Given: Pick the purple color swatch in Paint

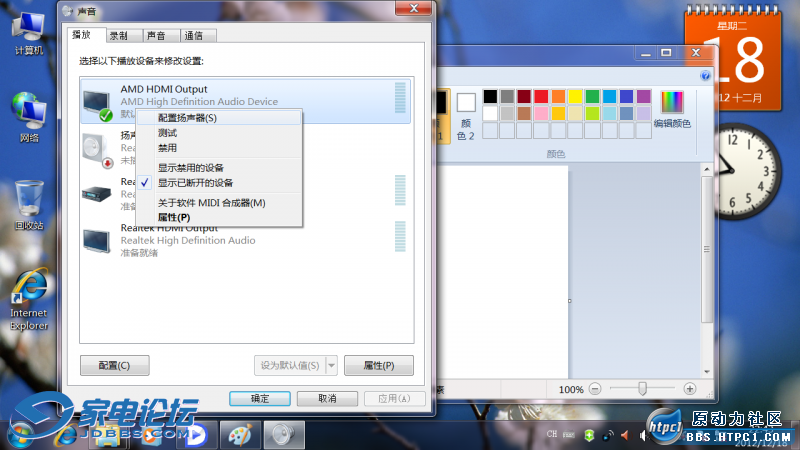Looking at the screenshot, I should pyautogui.click(x=644, y=96).
